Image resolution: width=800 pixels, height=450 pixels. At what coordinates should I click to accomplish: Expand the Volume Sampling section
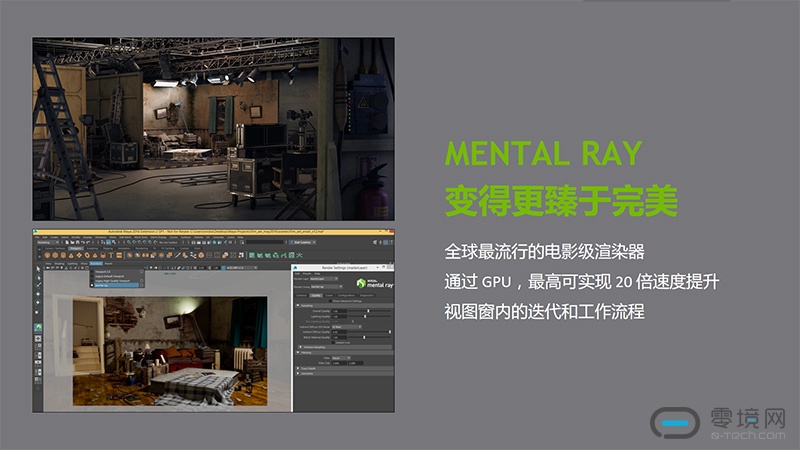(301, 347)
